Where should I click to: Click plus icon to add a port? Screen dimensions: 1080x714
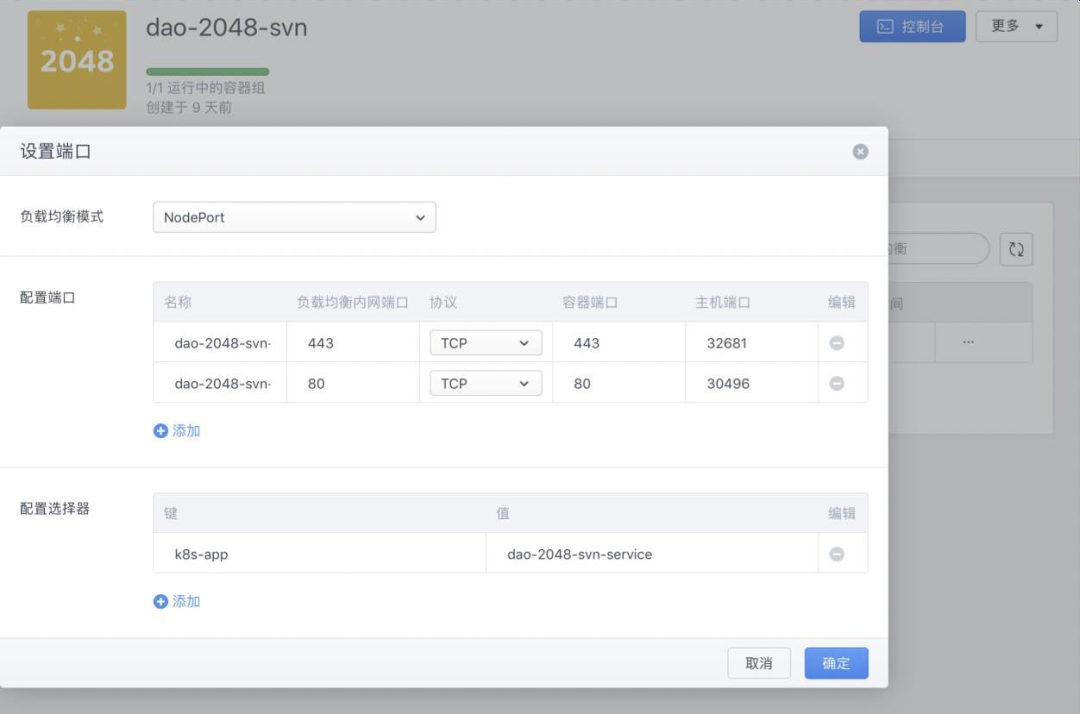point(161,431)
